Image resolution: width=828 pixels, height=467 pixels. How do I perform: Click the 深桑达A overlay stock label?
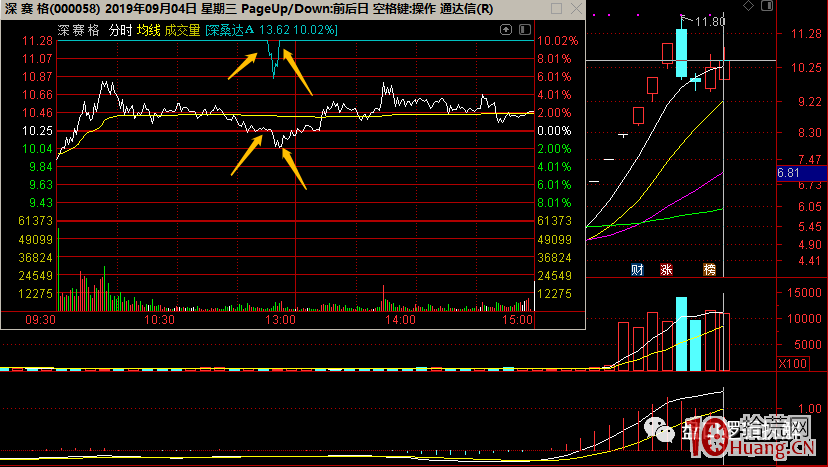pyautogui.click(x=230, y=30)
